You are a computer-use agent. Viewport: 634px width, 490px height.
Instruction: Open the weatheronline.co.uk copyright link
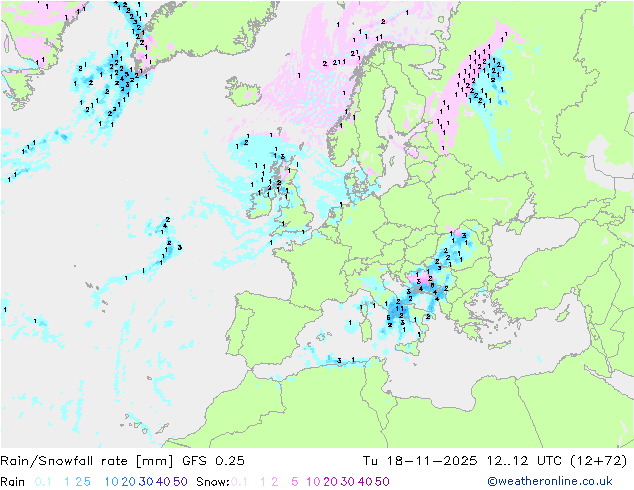[x=550, y=482]
